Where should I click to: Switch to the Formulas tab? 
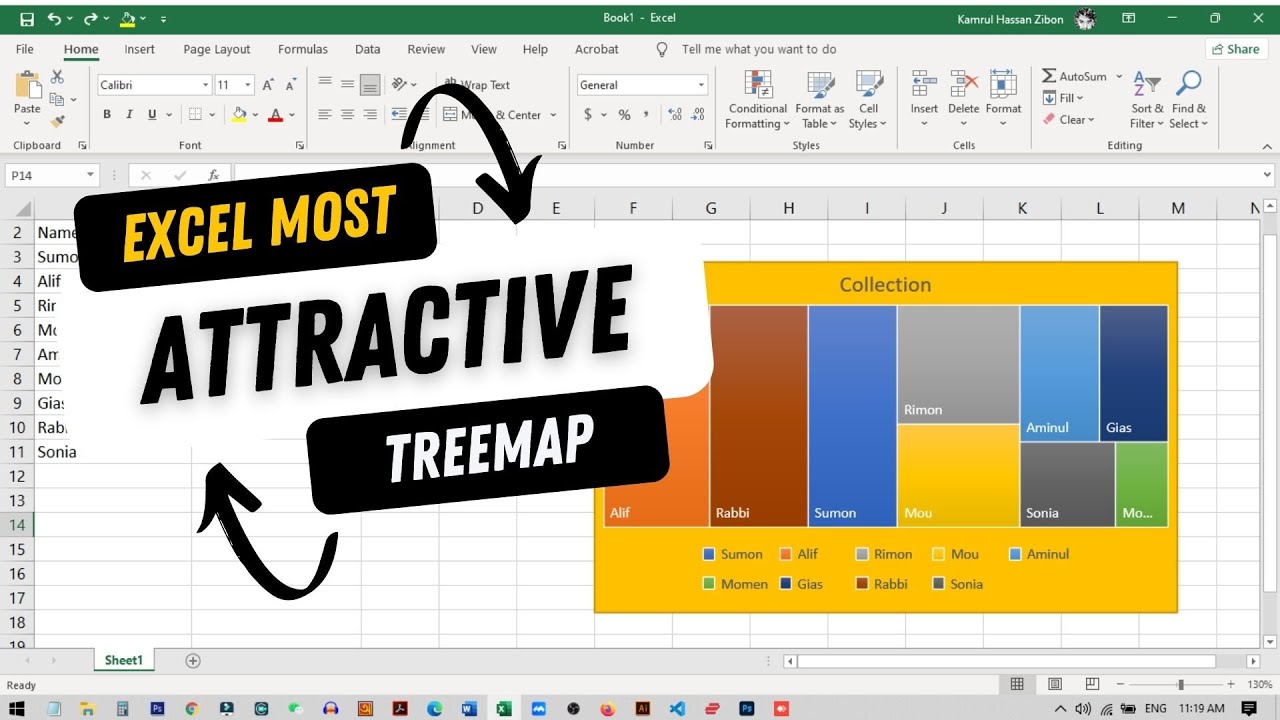click(x=303, y=49)
